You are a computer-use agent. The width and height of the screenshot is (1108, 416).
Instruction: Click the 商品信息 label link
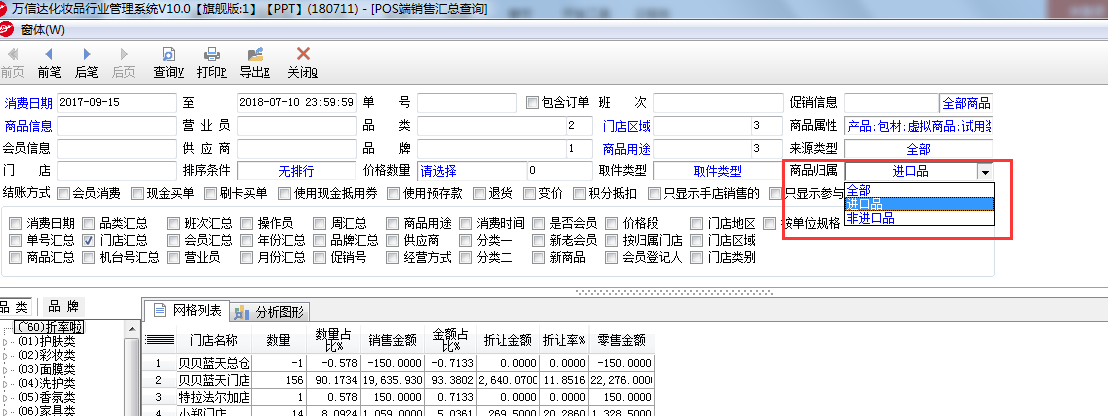[28, 126]
